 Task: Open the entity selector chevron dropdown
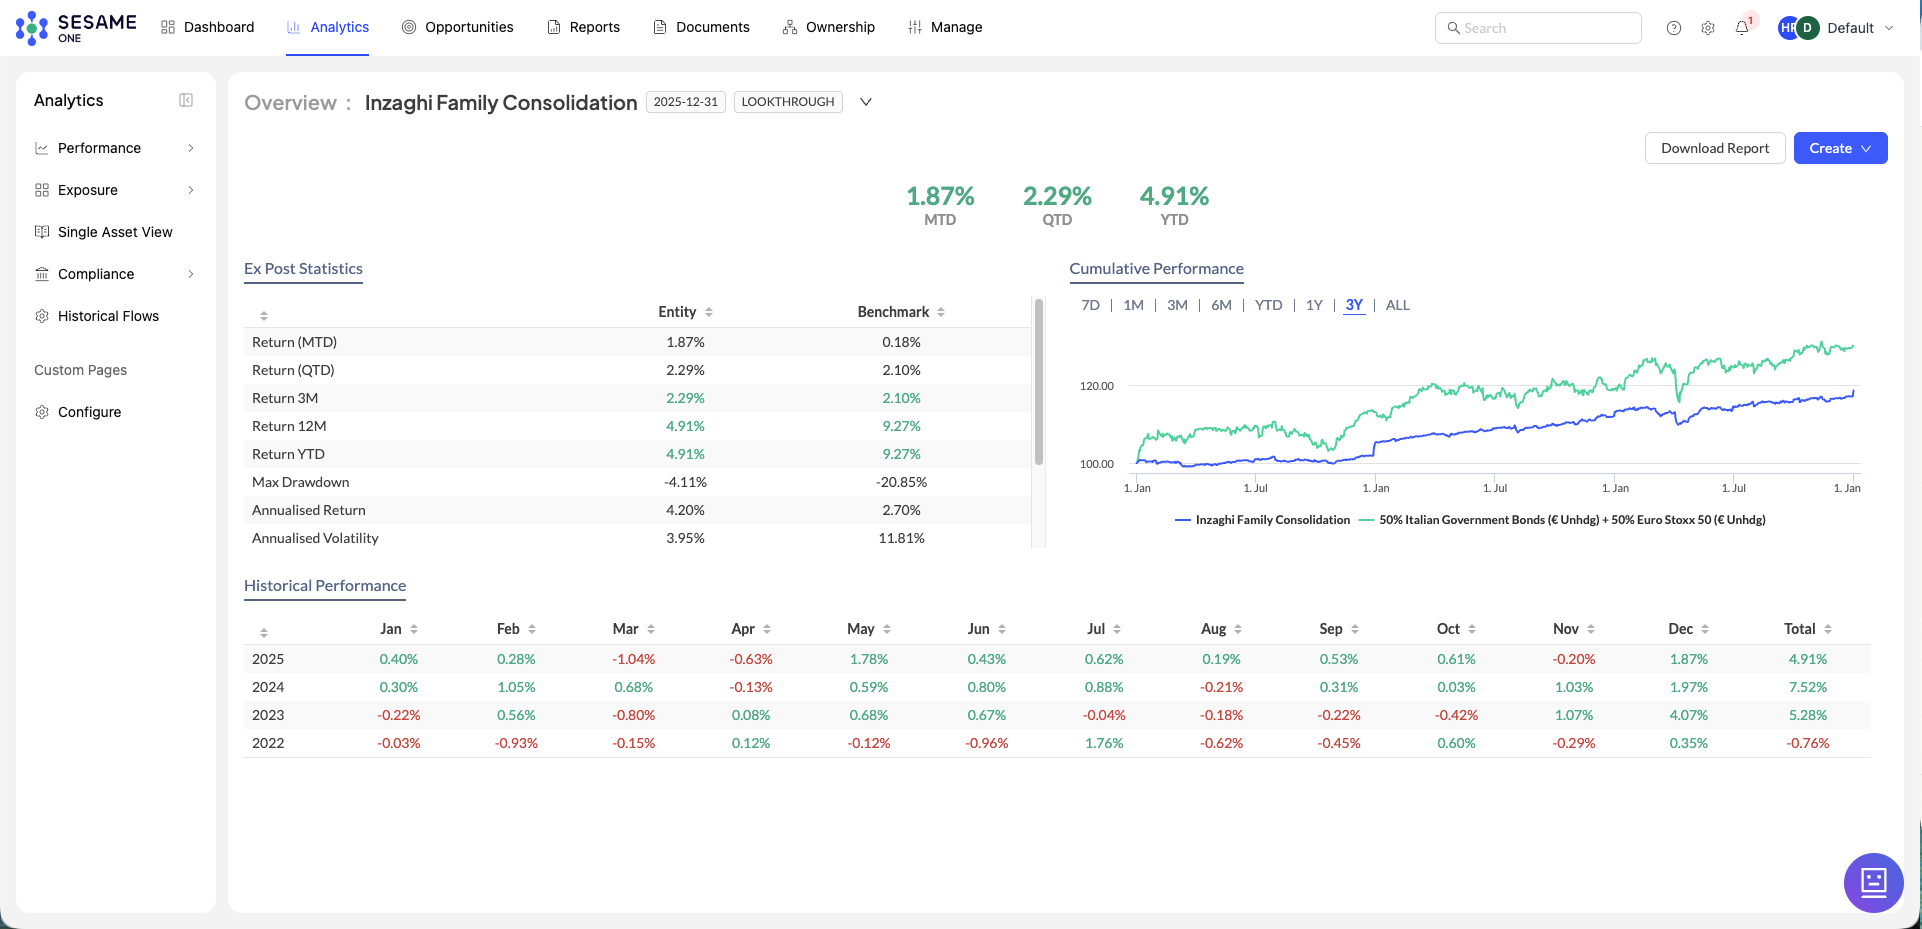[866, 102]
